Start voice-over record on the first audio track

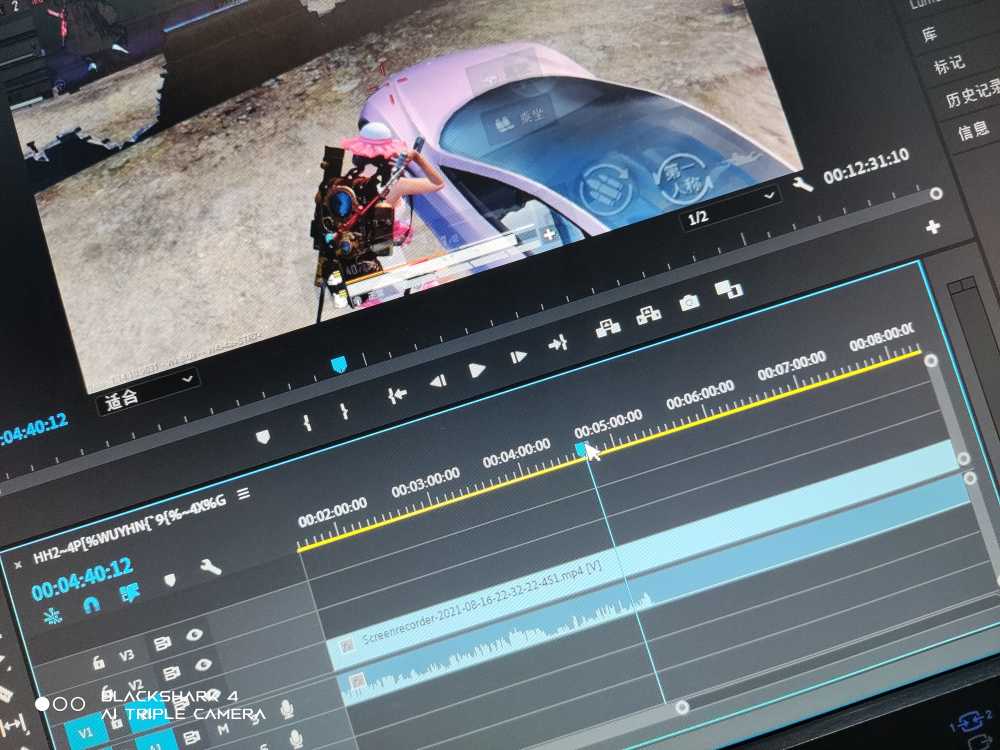pos(287,709)
